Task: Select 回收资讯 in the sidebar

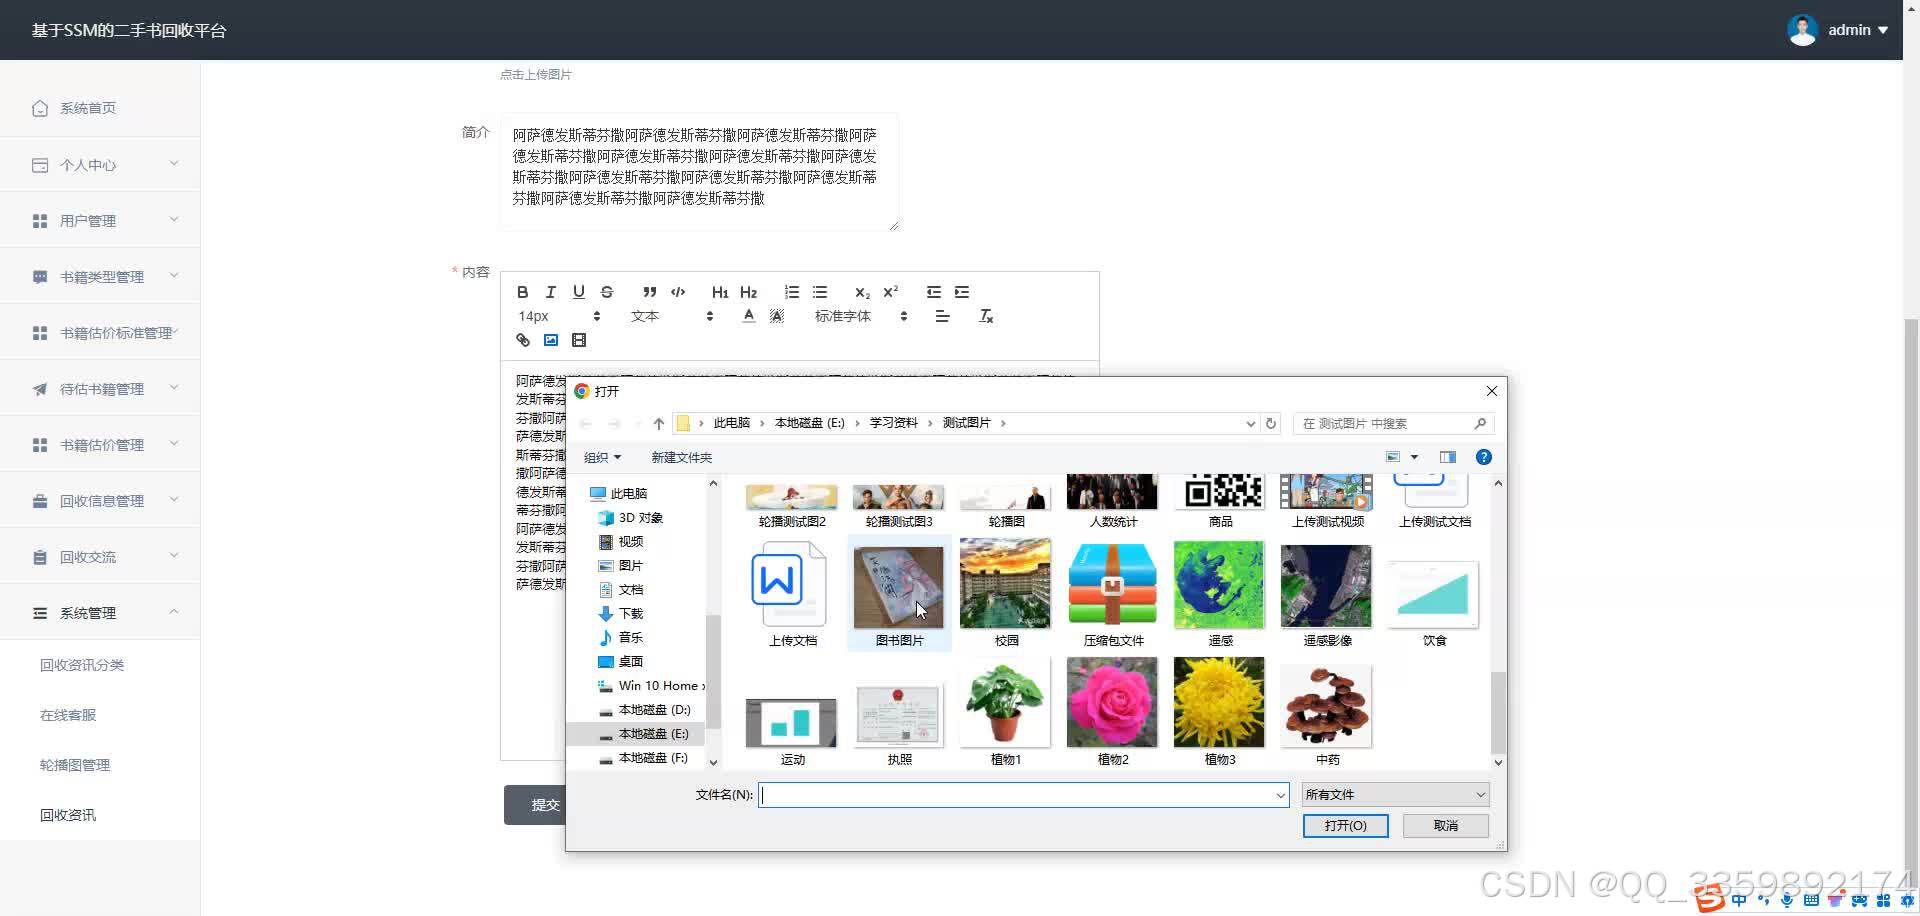Action: [67, 814]
